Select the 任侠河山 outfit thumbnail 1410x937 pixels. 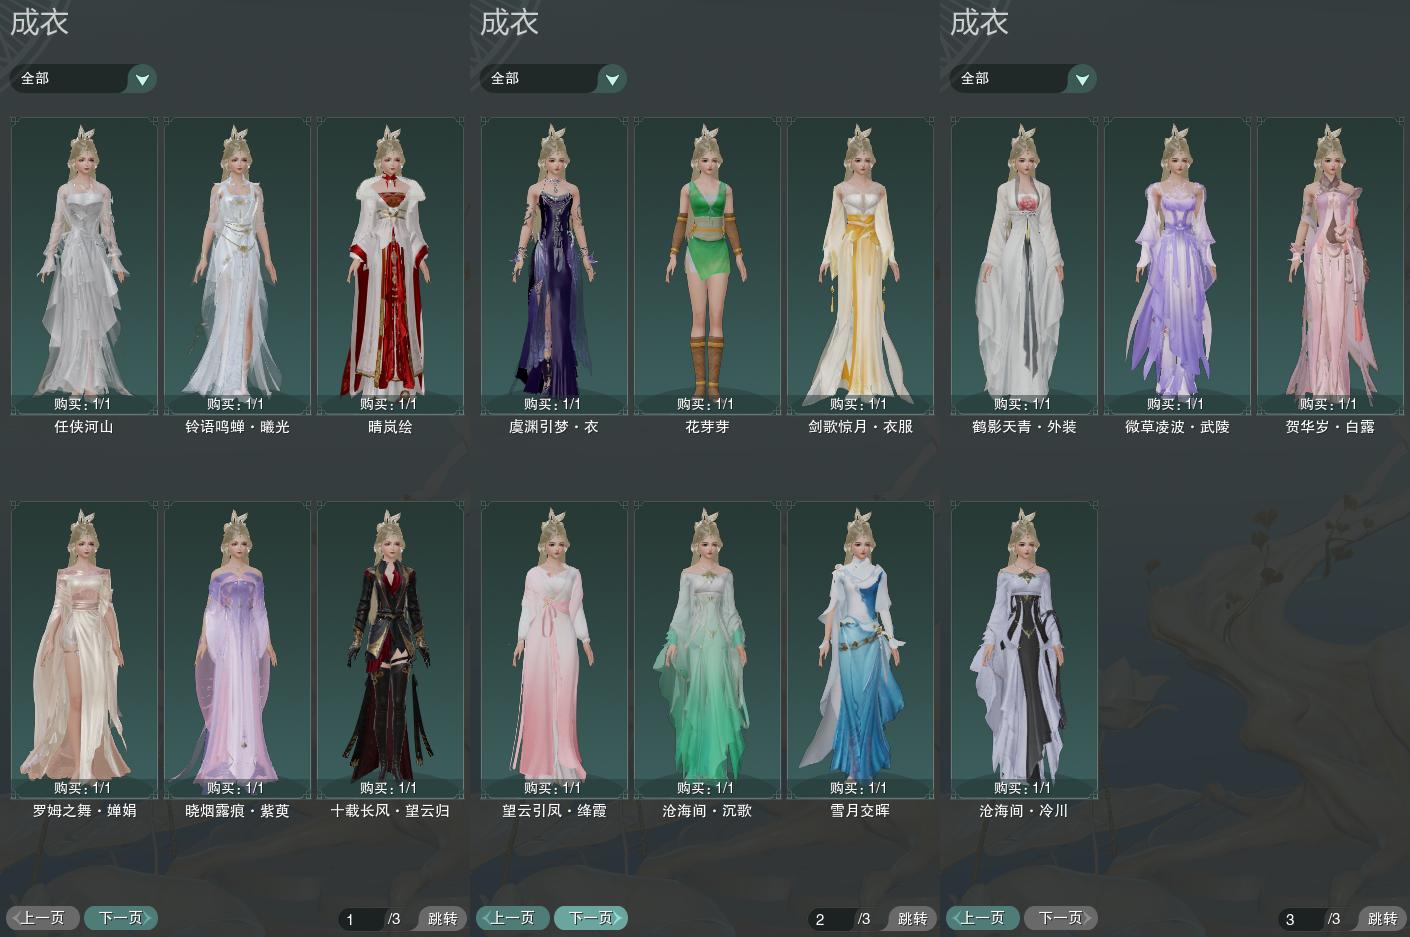point(84,265)
